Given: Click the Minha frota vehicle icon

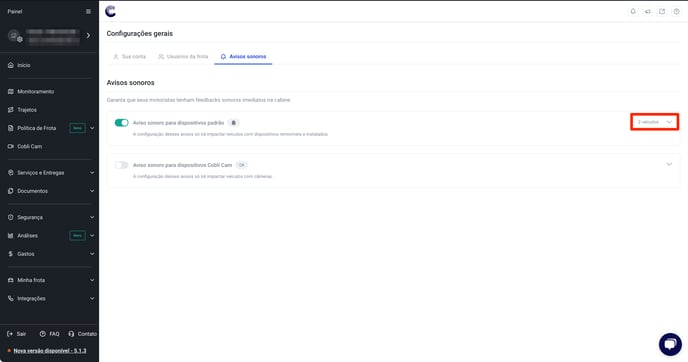Looking at the screenshot, I should pos(11,280).
